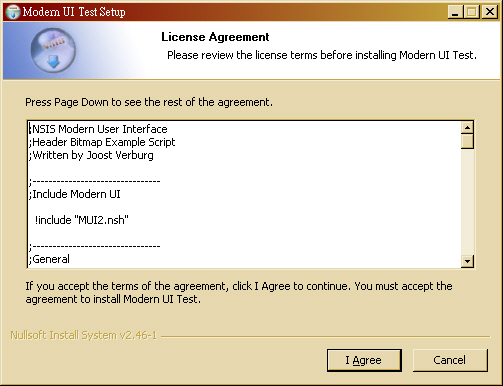Viewport: 503px width, 386px height.
Task: Accept the license with I Agree
Action: [364, 360]
